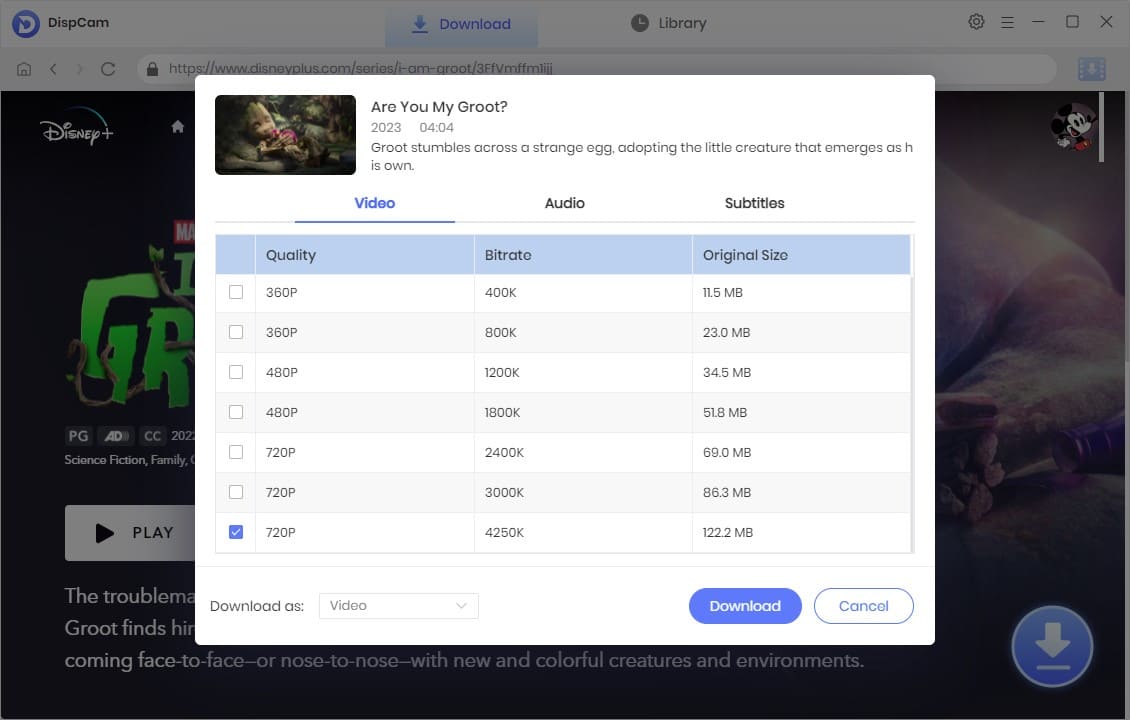
Task: Cancel the download dialog
Action: (x=863, y=605)
